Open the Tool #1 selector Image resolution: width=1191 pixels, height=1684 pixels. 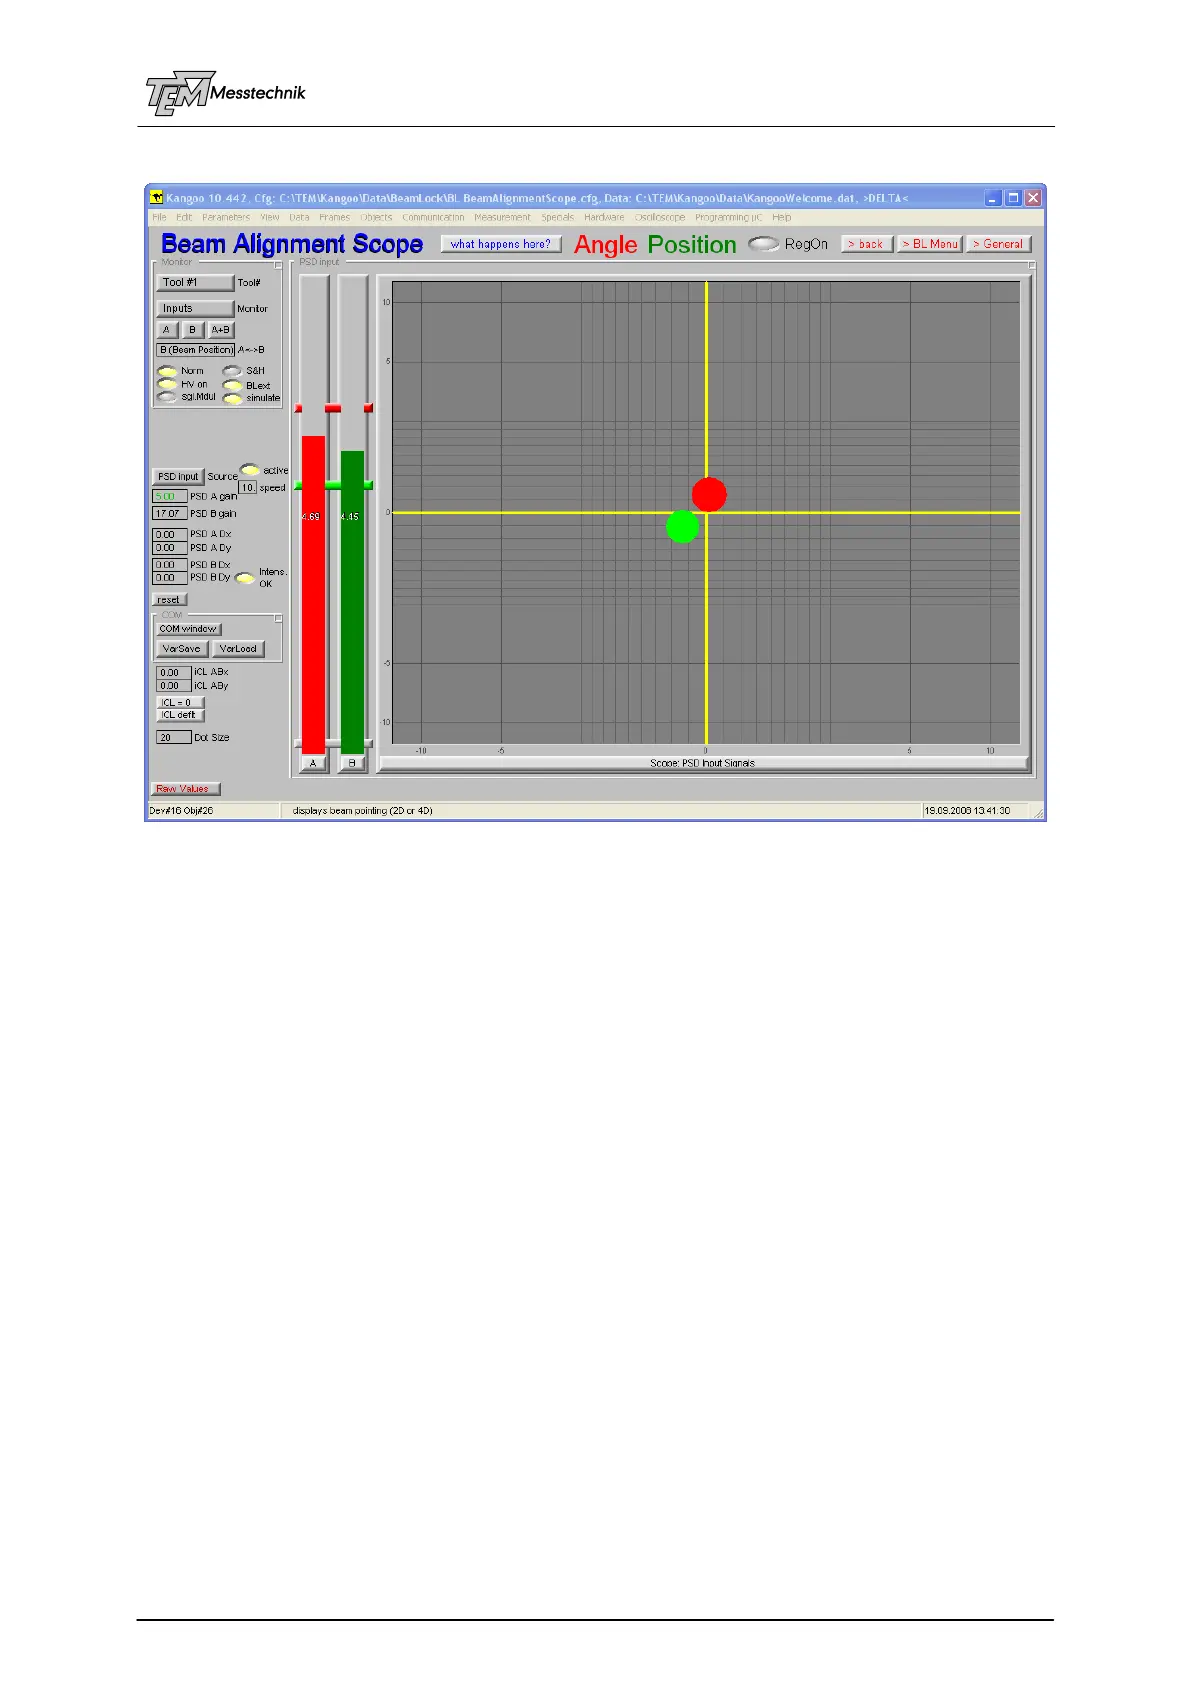(195, 283)
